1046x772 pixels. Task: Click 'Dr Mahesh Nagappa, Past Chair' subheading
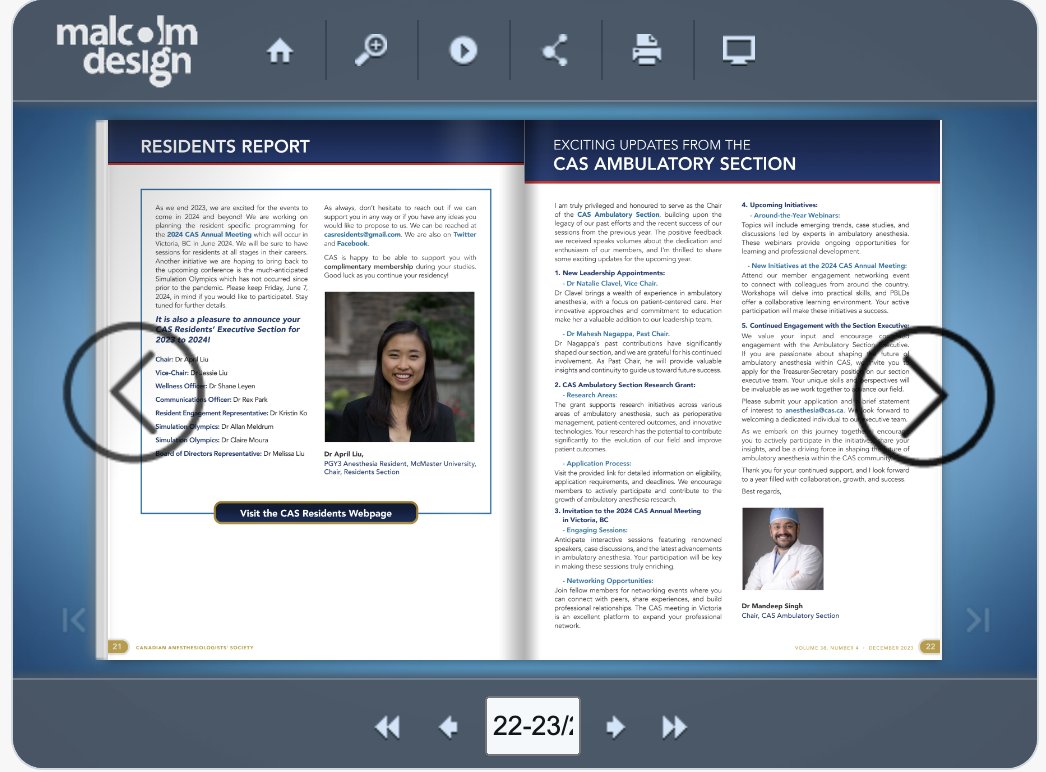(616, 334)
